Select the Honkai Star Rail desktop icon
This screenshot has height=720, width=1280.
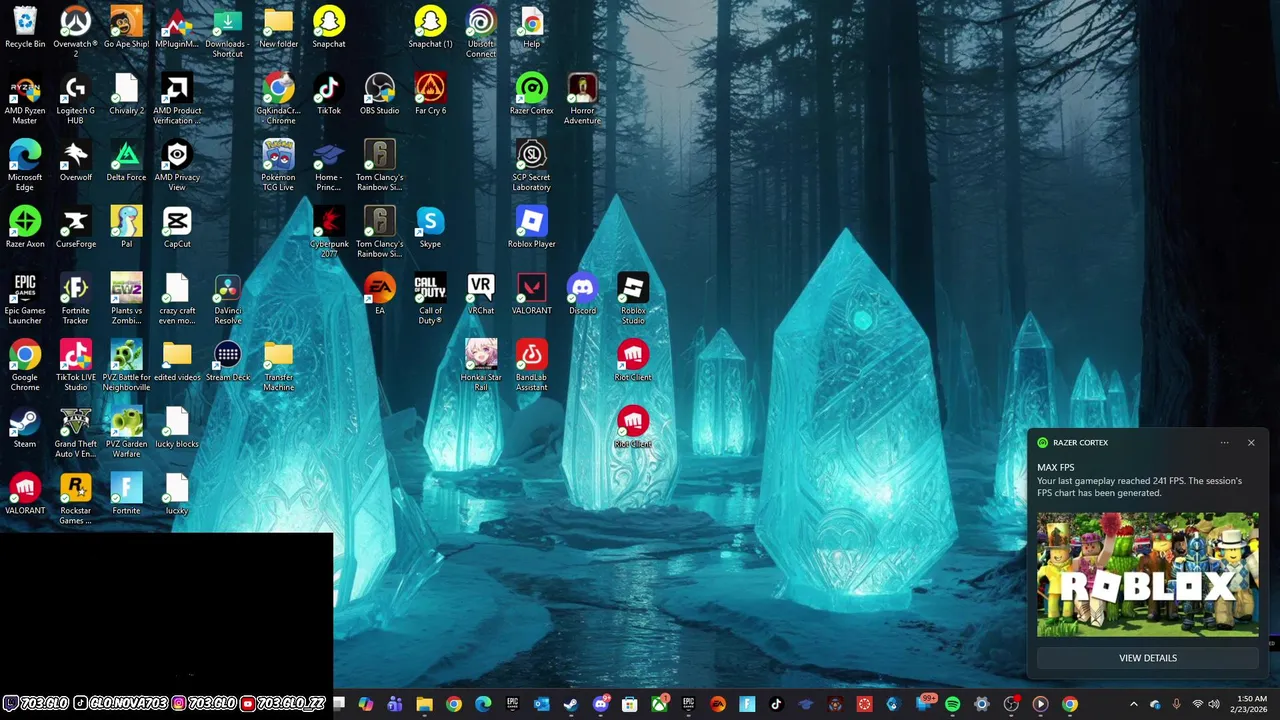481,365
